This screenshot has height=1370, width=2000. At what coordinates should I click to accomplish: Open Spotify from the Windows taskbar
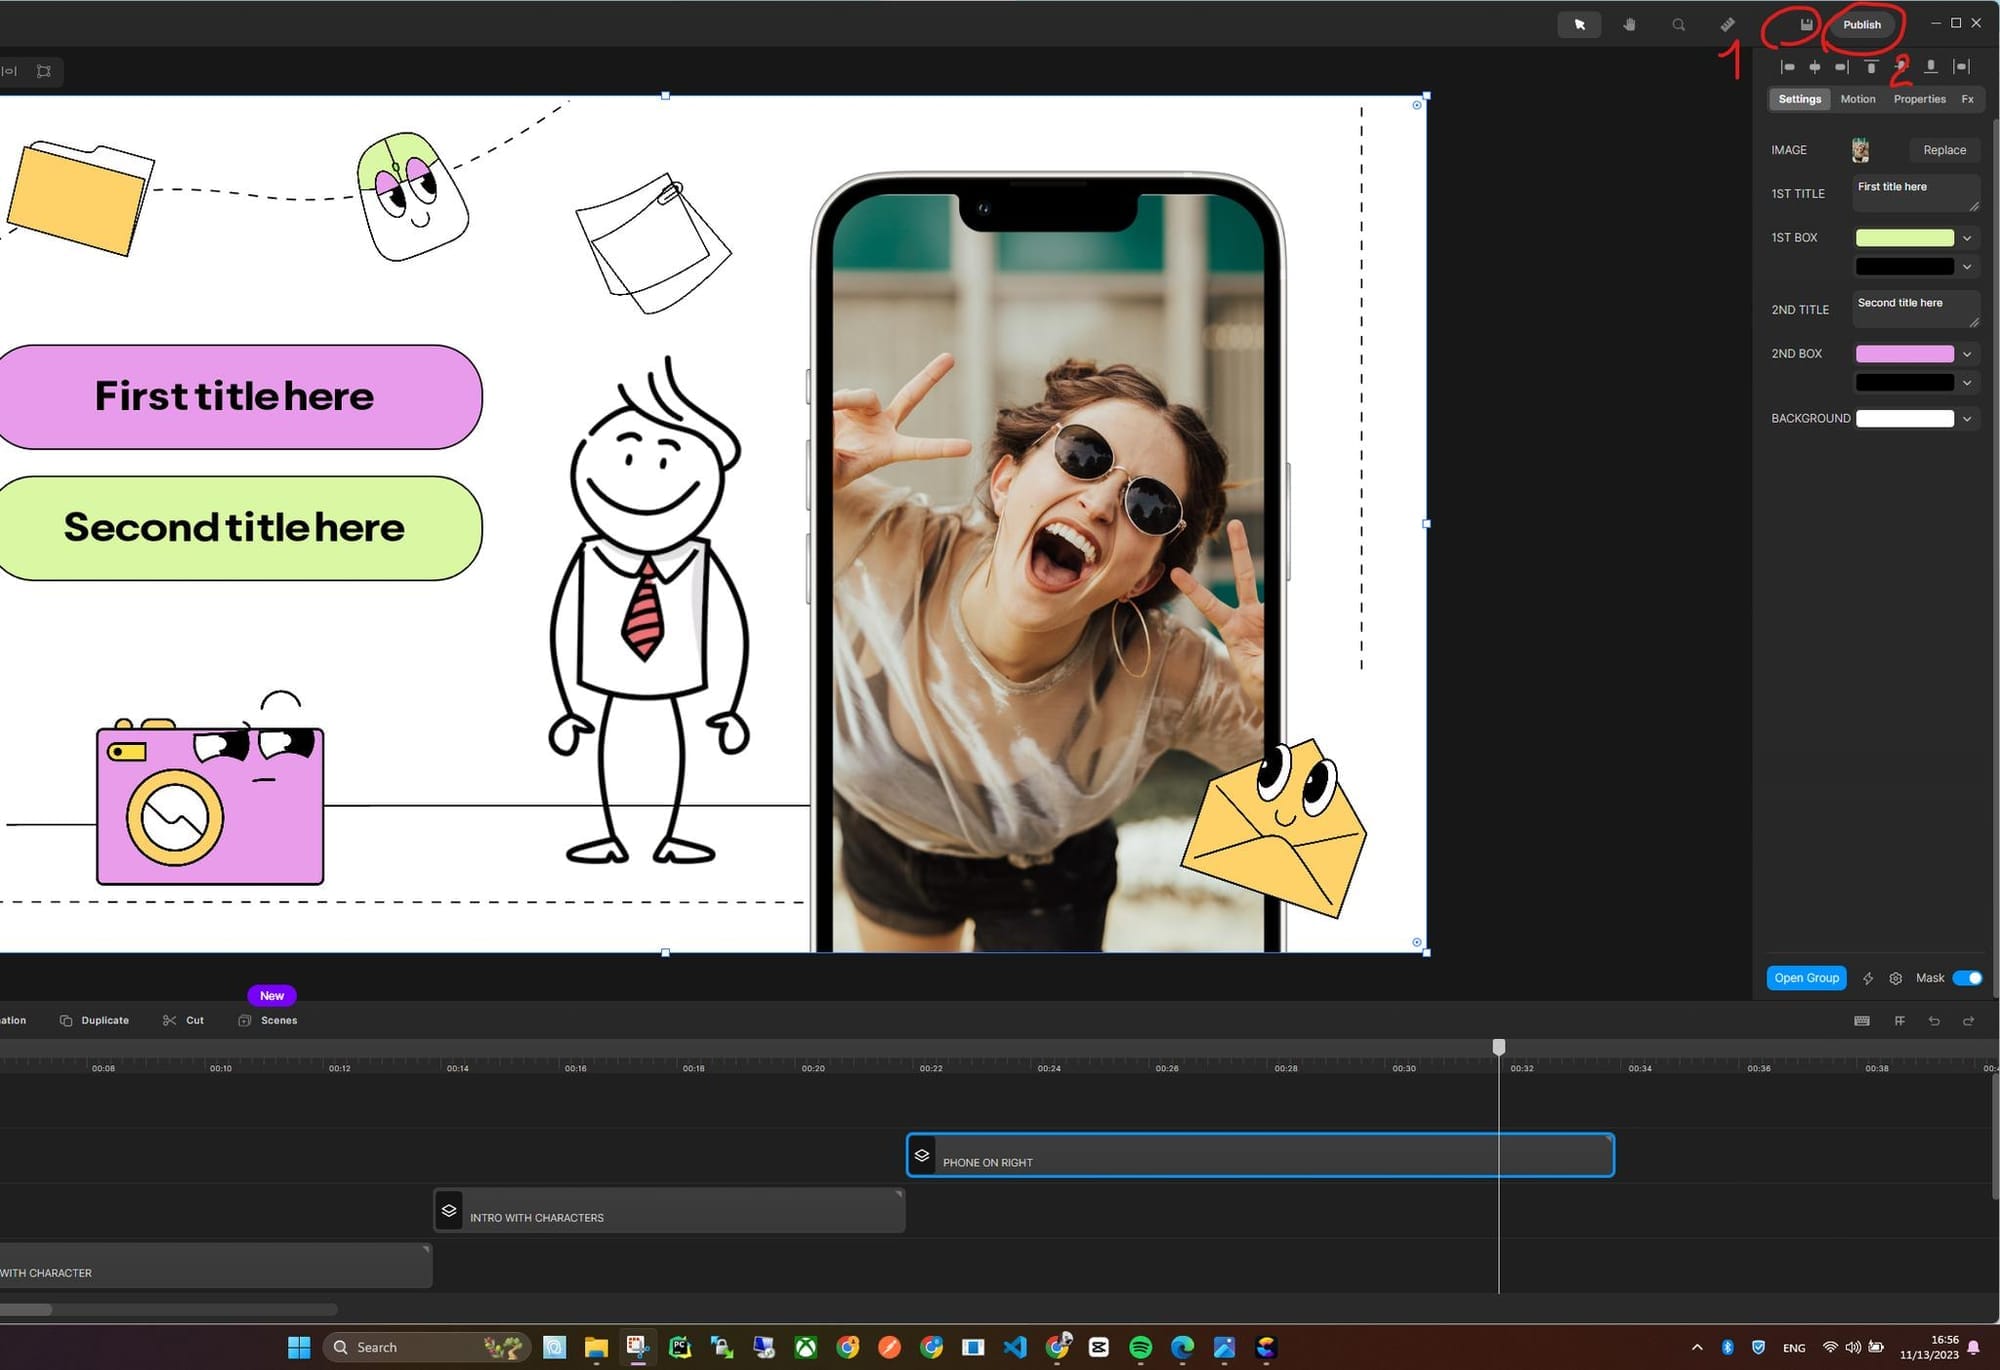[1140, 1347]
